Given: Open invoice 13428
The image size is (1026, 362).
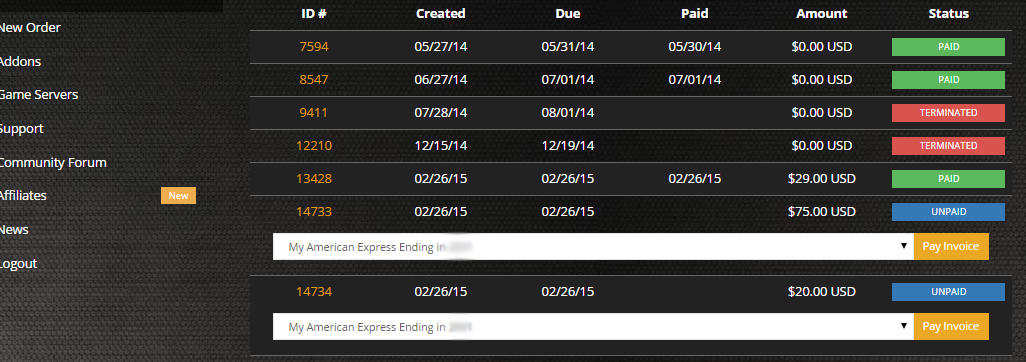Looking at the screenshot, I should pos(314,179).
